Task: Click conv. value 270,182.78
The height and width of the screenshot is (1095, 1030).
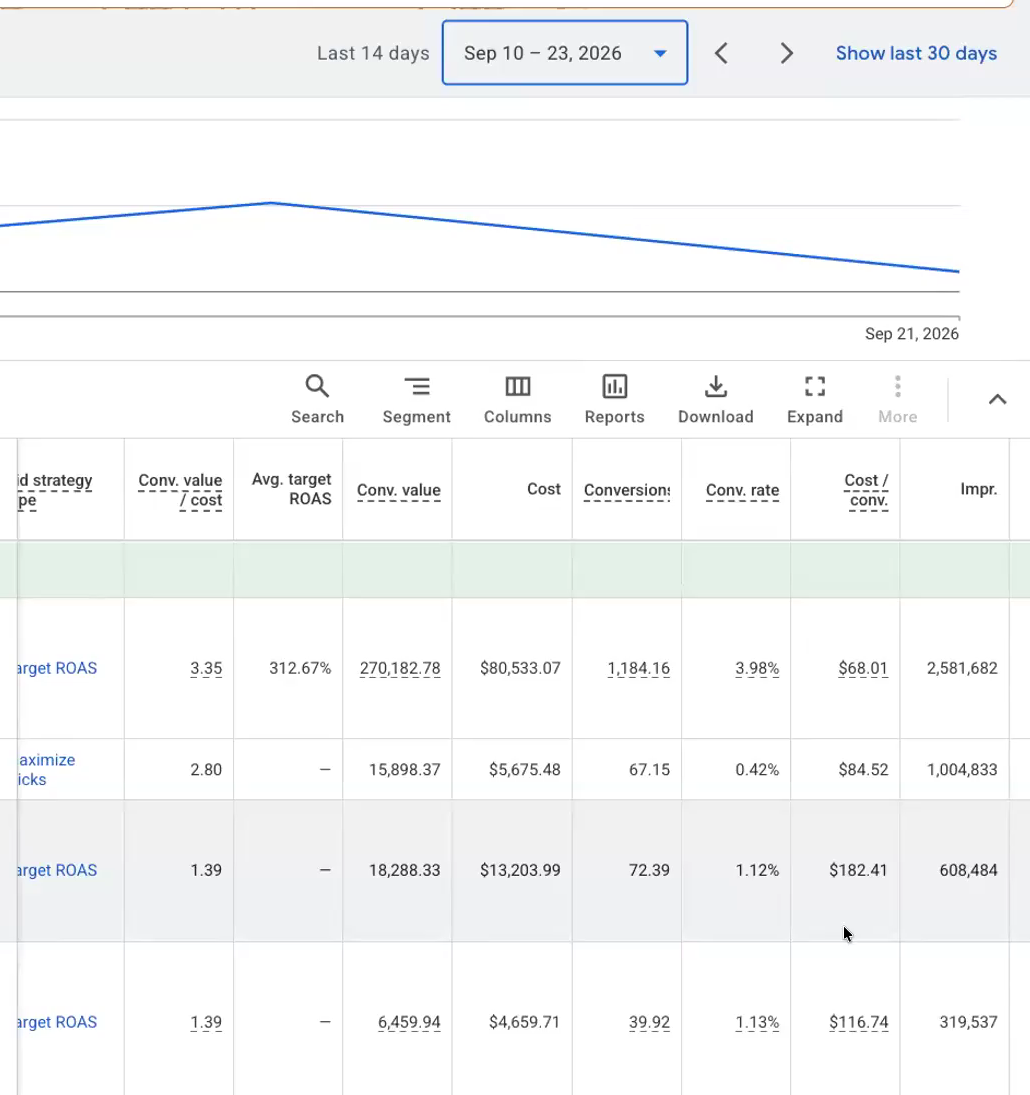Action: point(400,668)
